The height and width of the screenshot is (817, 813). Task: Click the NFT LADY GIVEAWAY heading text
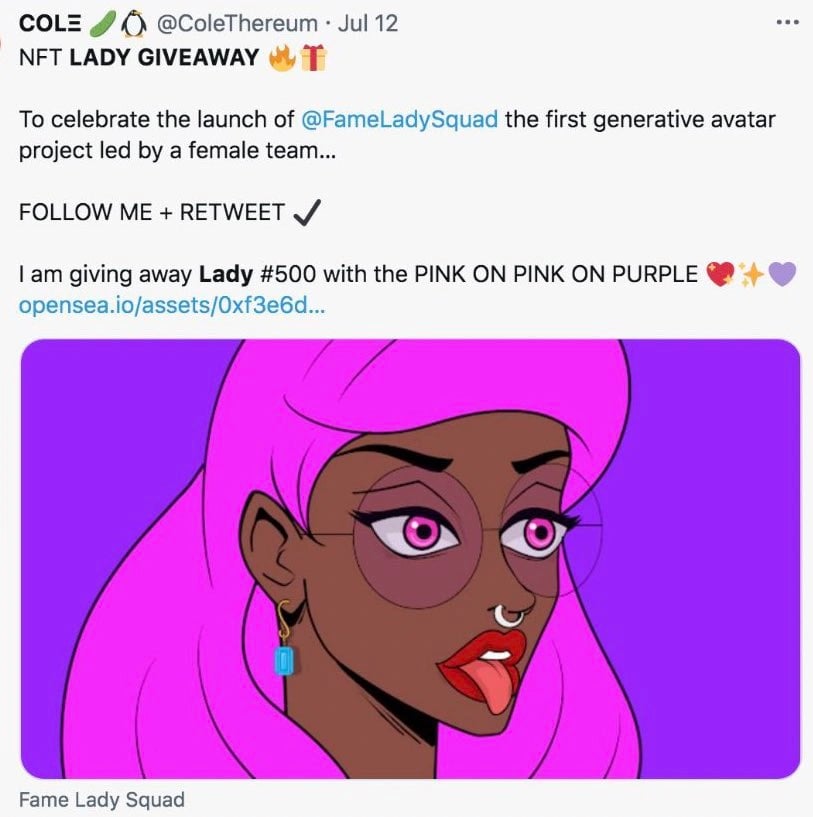(139, 57)
